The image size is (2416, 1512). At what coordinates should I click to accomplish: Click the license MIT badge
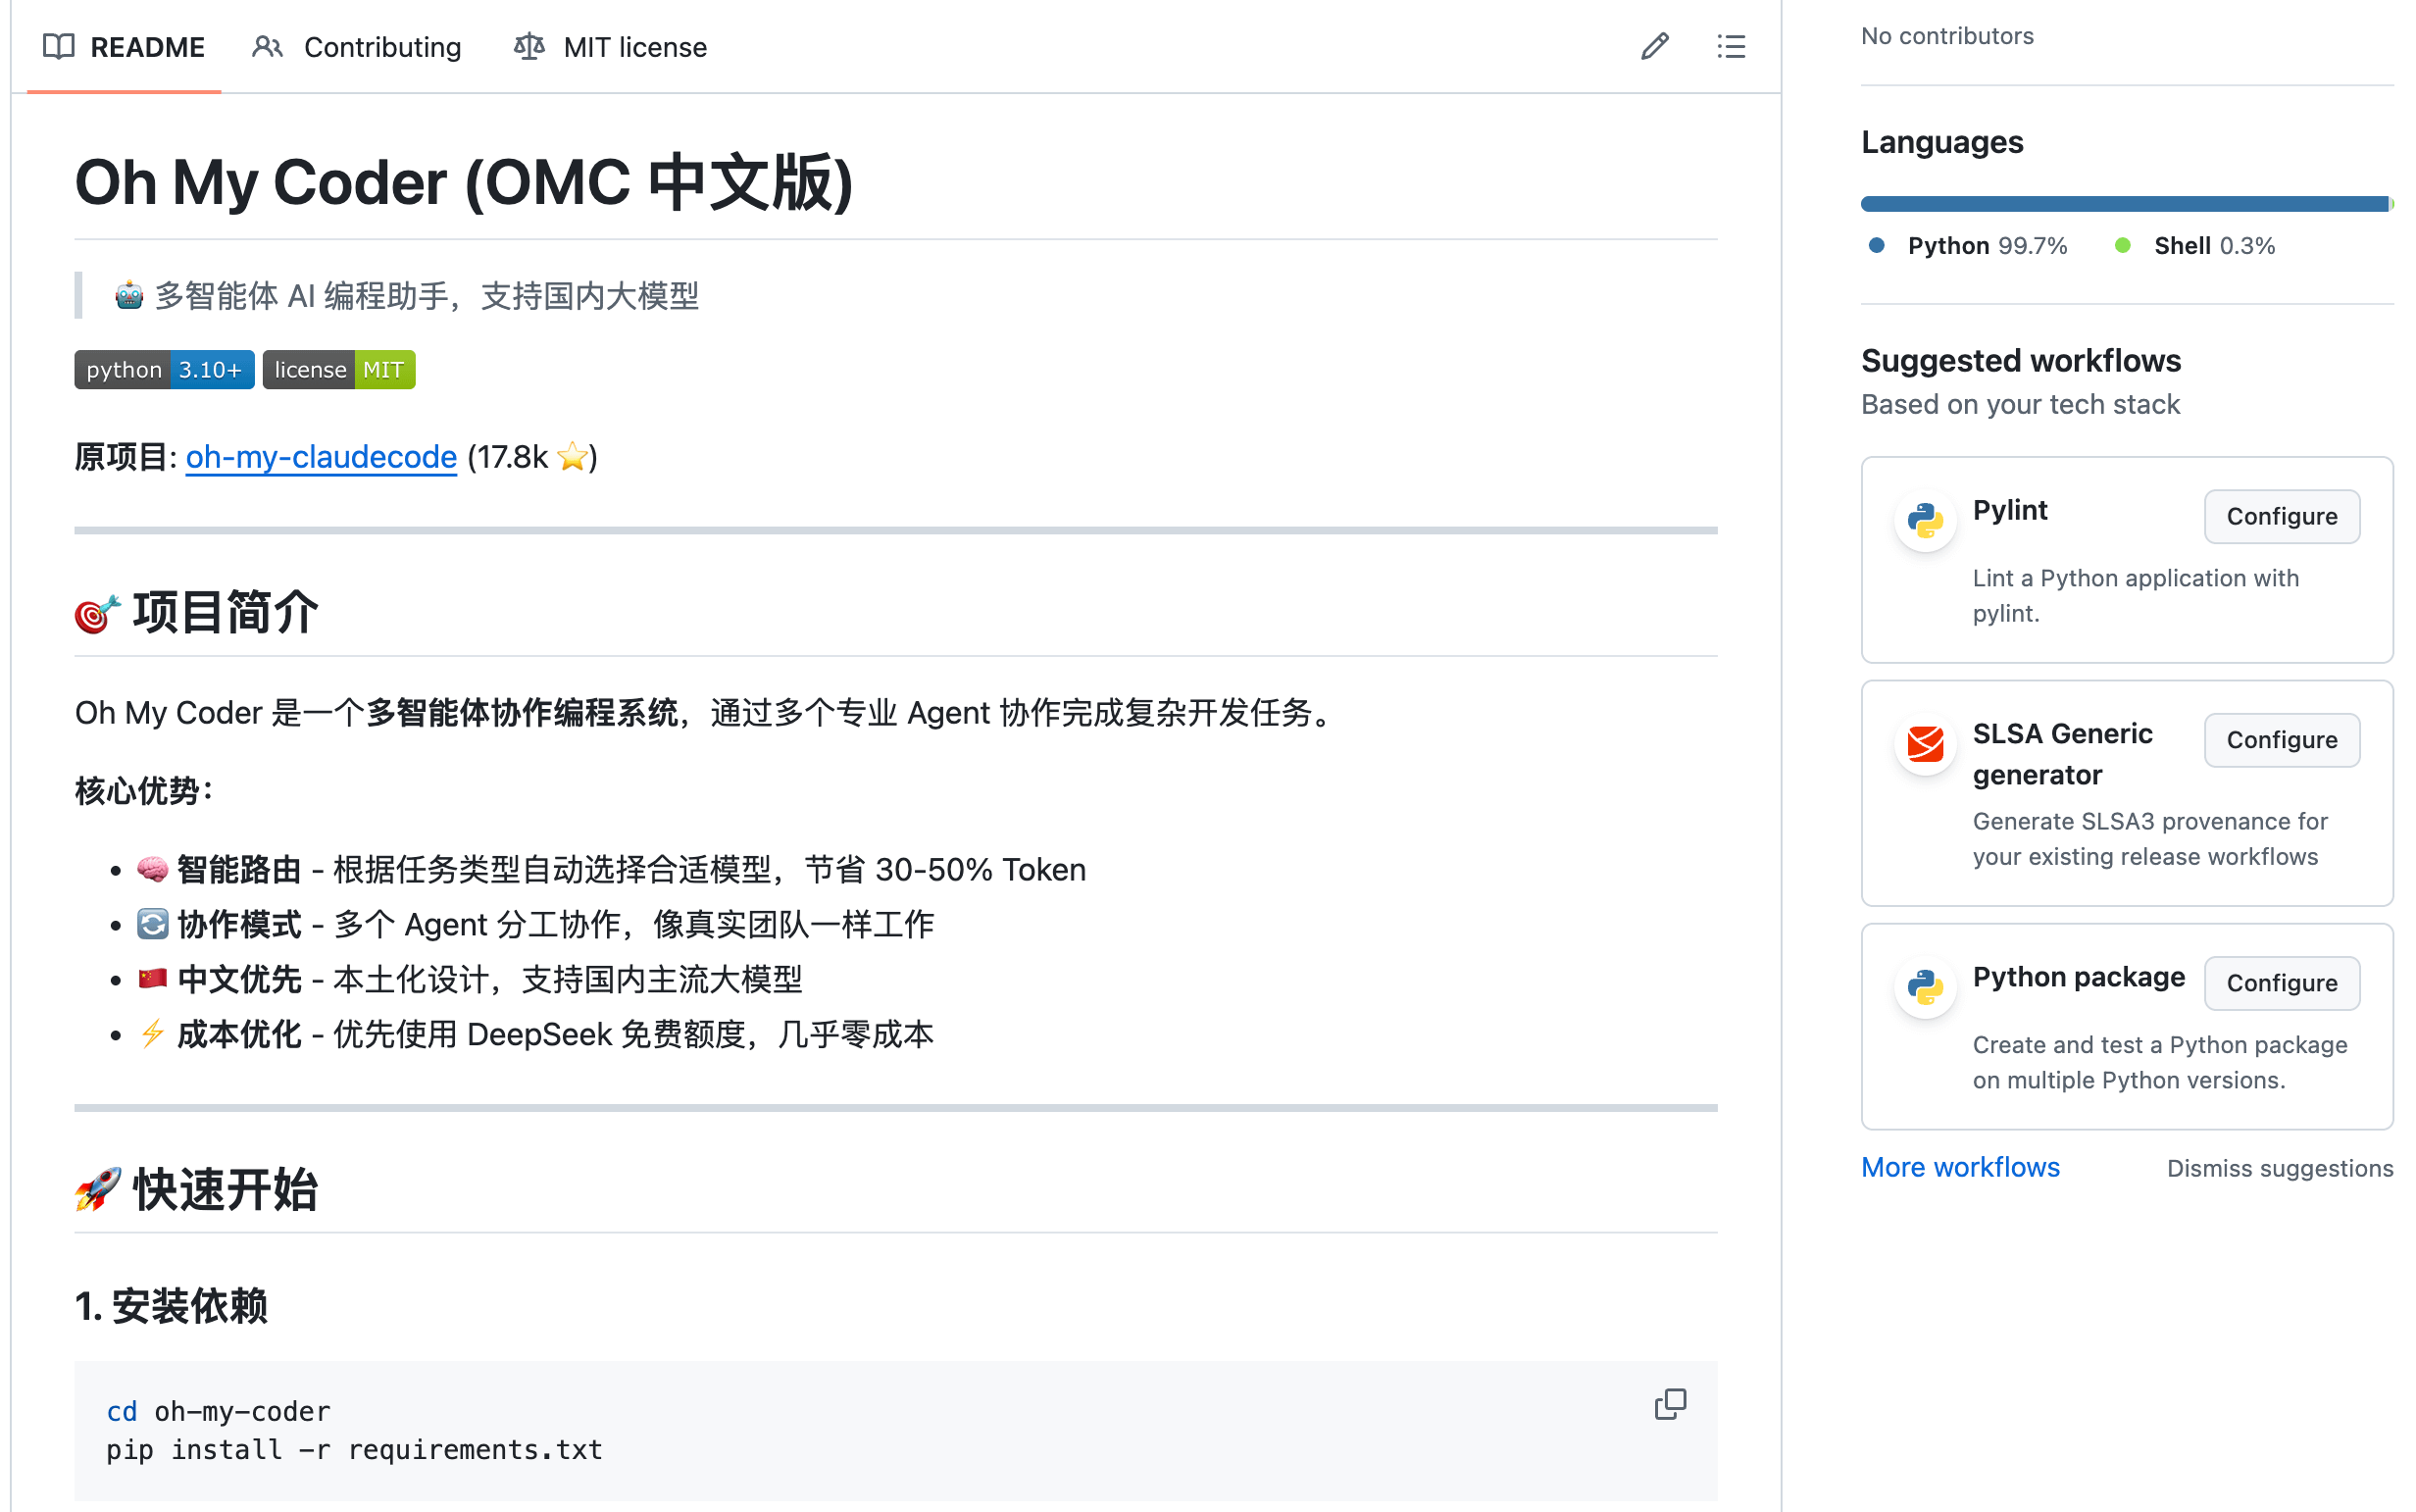point(338,370)
